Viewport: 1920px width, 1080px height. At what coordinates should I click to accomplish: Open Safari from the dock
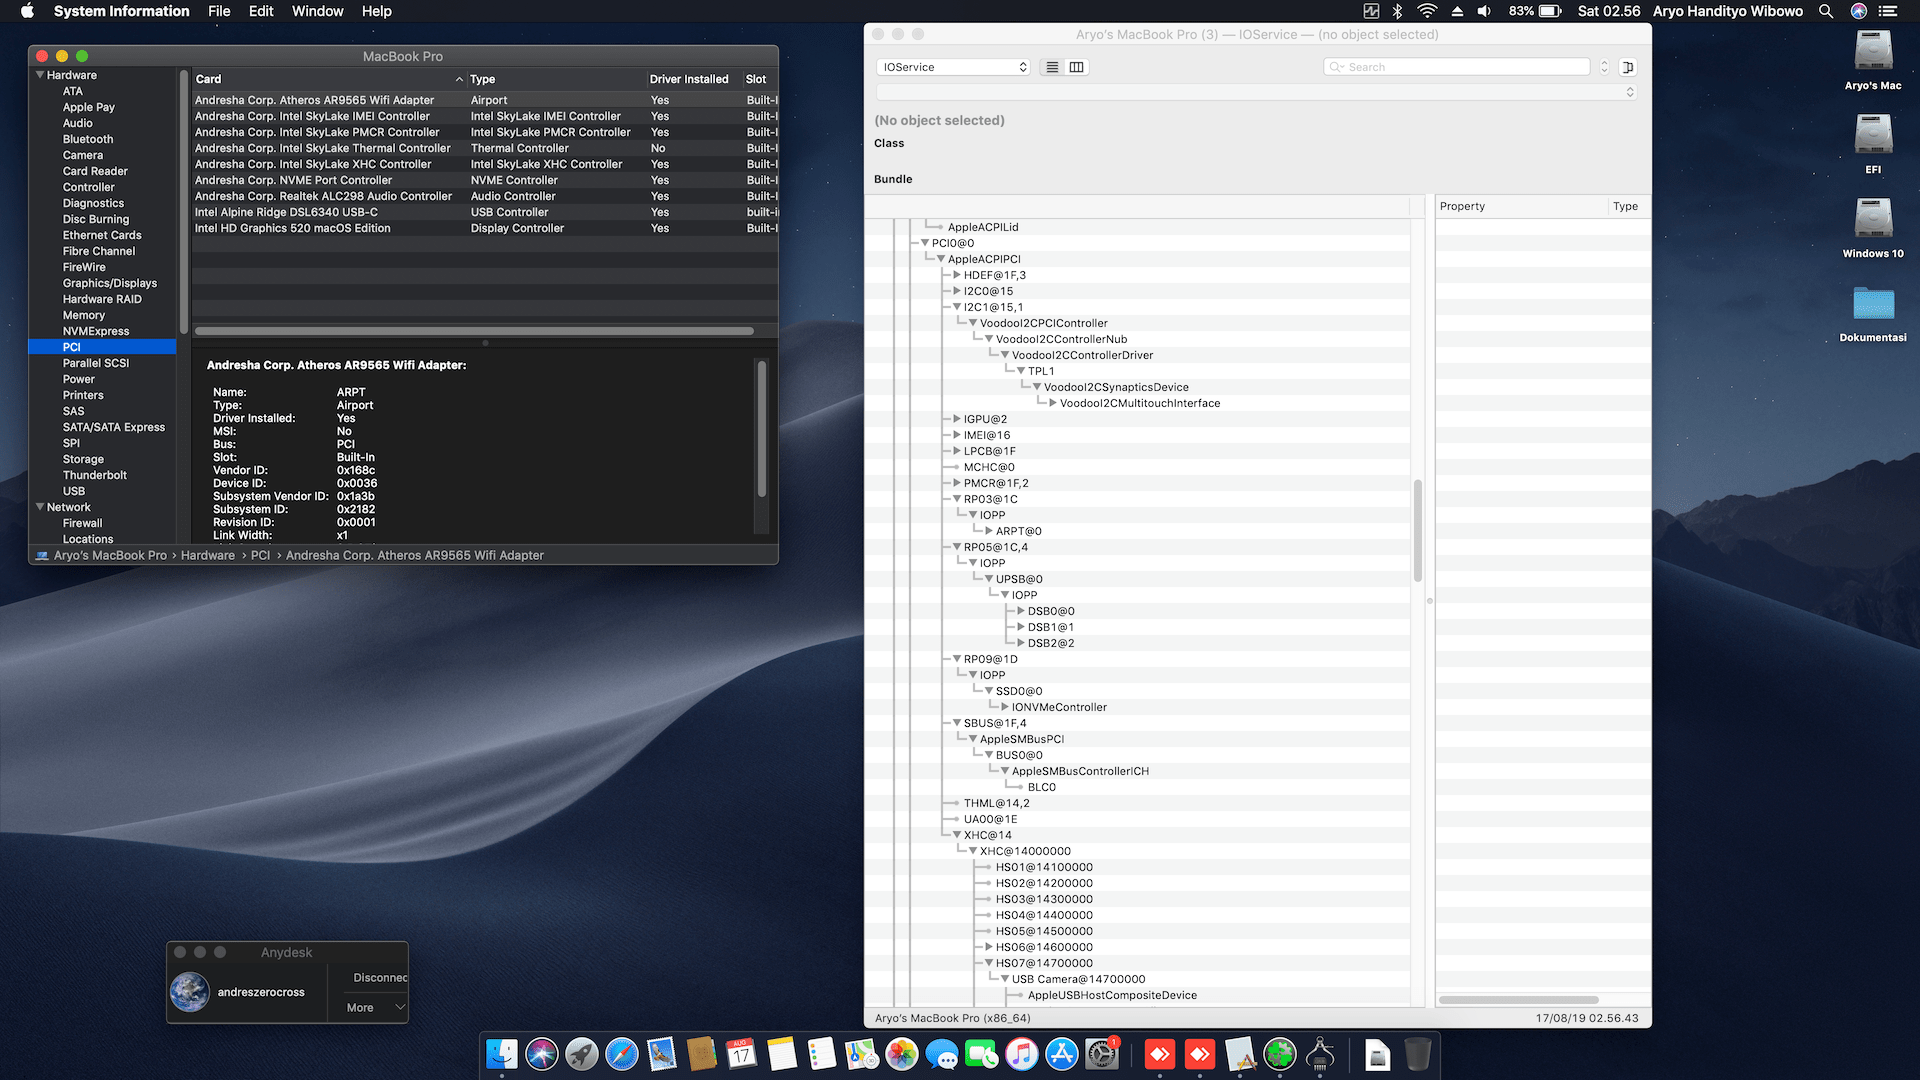tap(622, 1054)
